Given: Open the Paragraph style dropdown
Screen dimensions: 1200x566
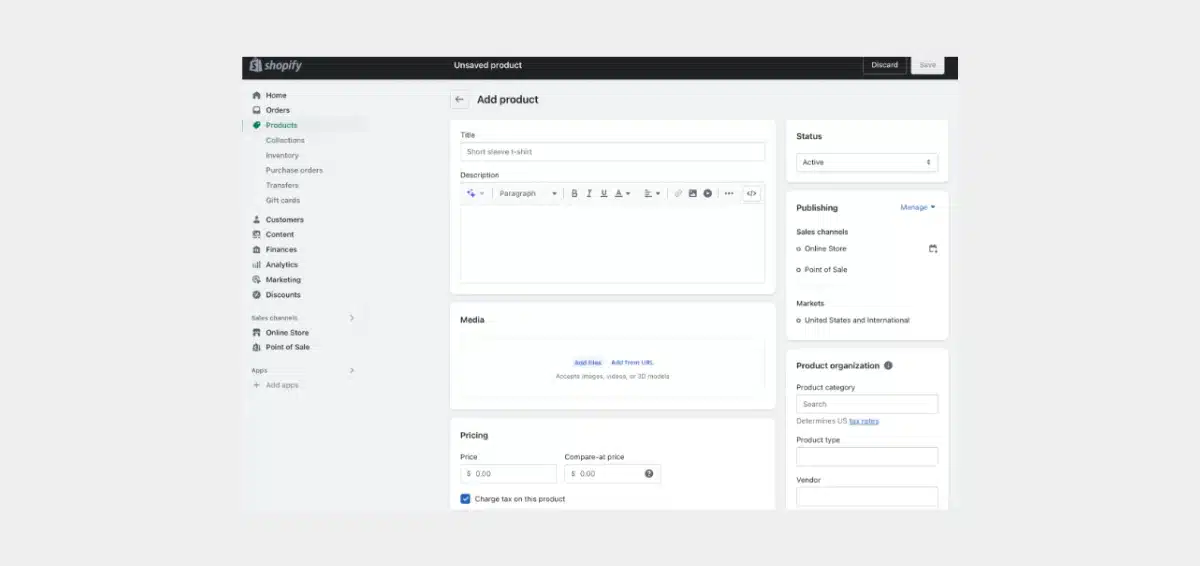Looking at the screenshot, I should point(528,193).
